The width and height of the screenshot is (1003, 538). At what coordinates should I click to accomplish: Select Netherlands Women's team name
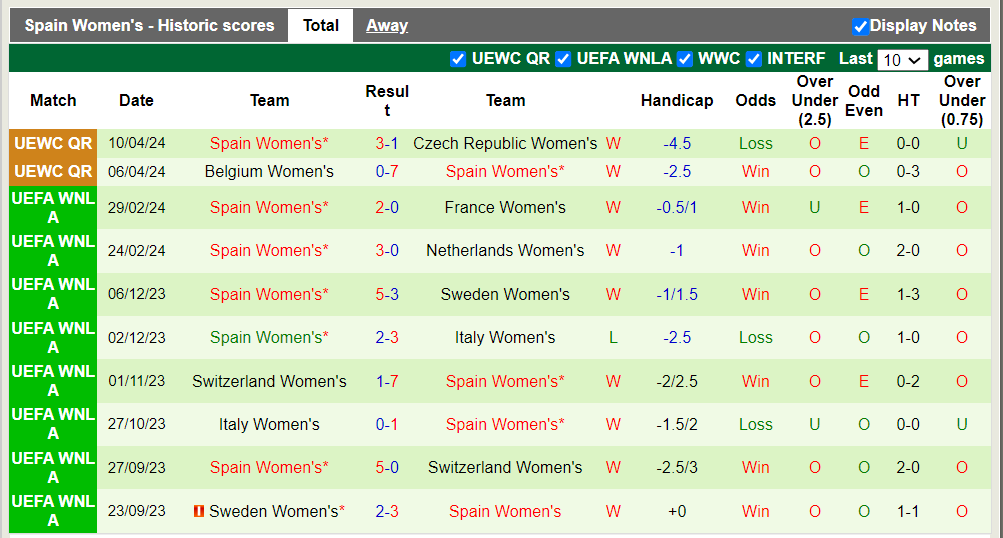[x=505, y=251]
